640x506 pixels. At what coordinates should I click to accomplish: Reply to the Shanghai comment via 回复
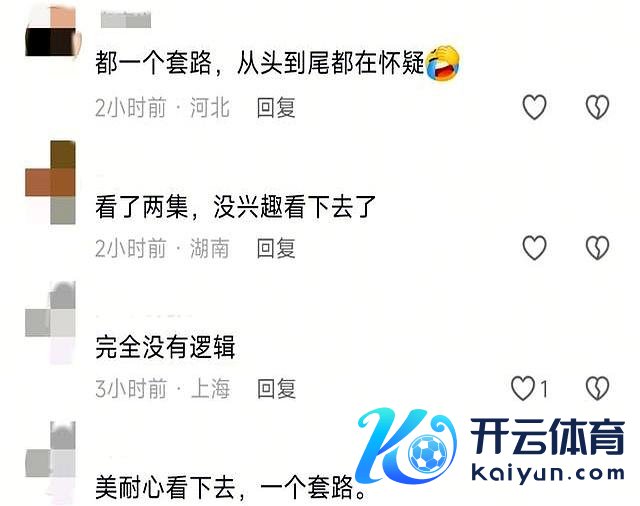276,388
